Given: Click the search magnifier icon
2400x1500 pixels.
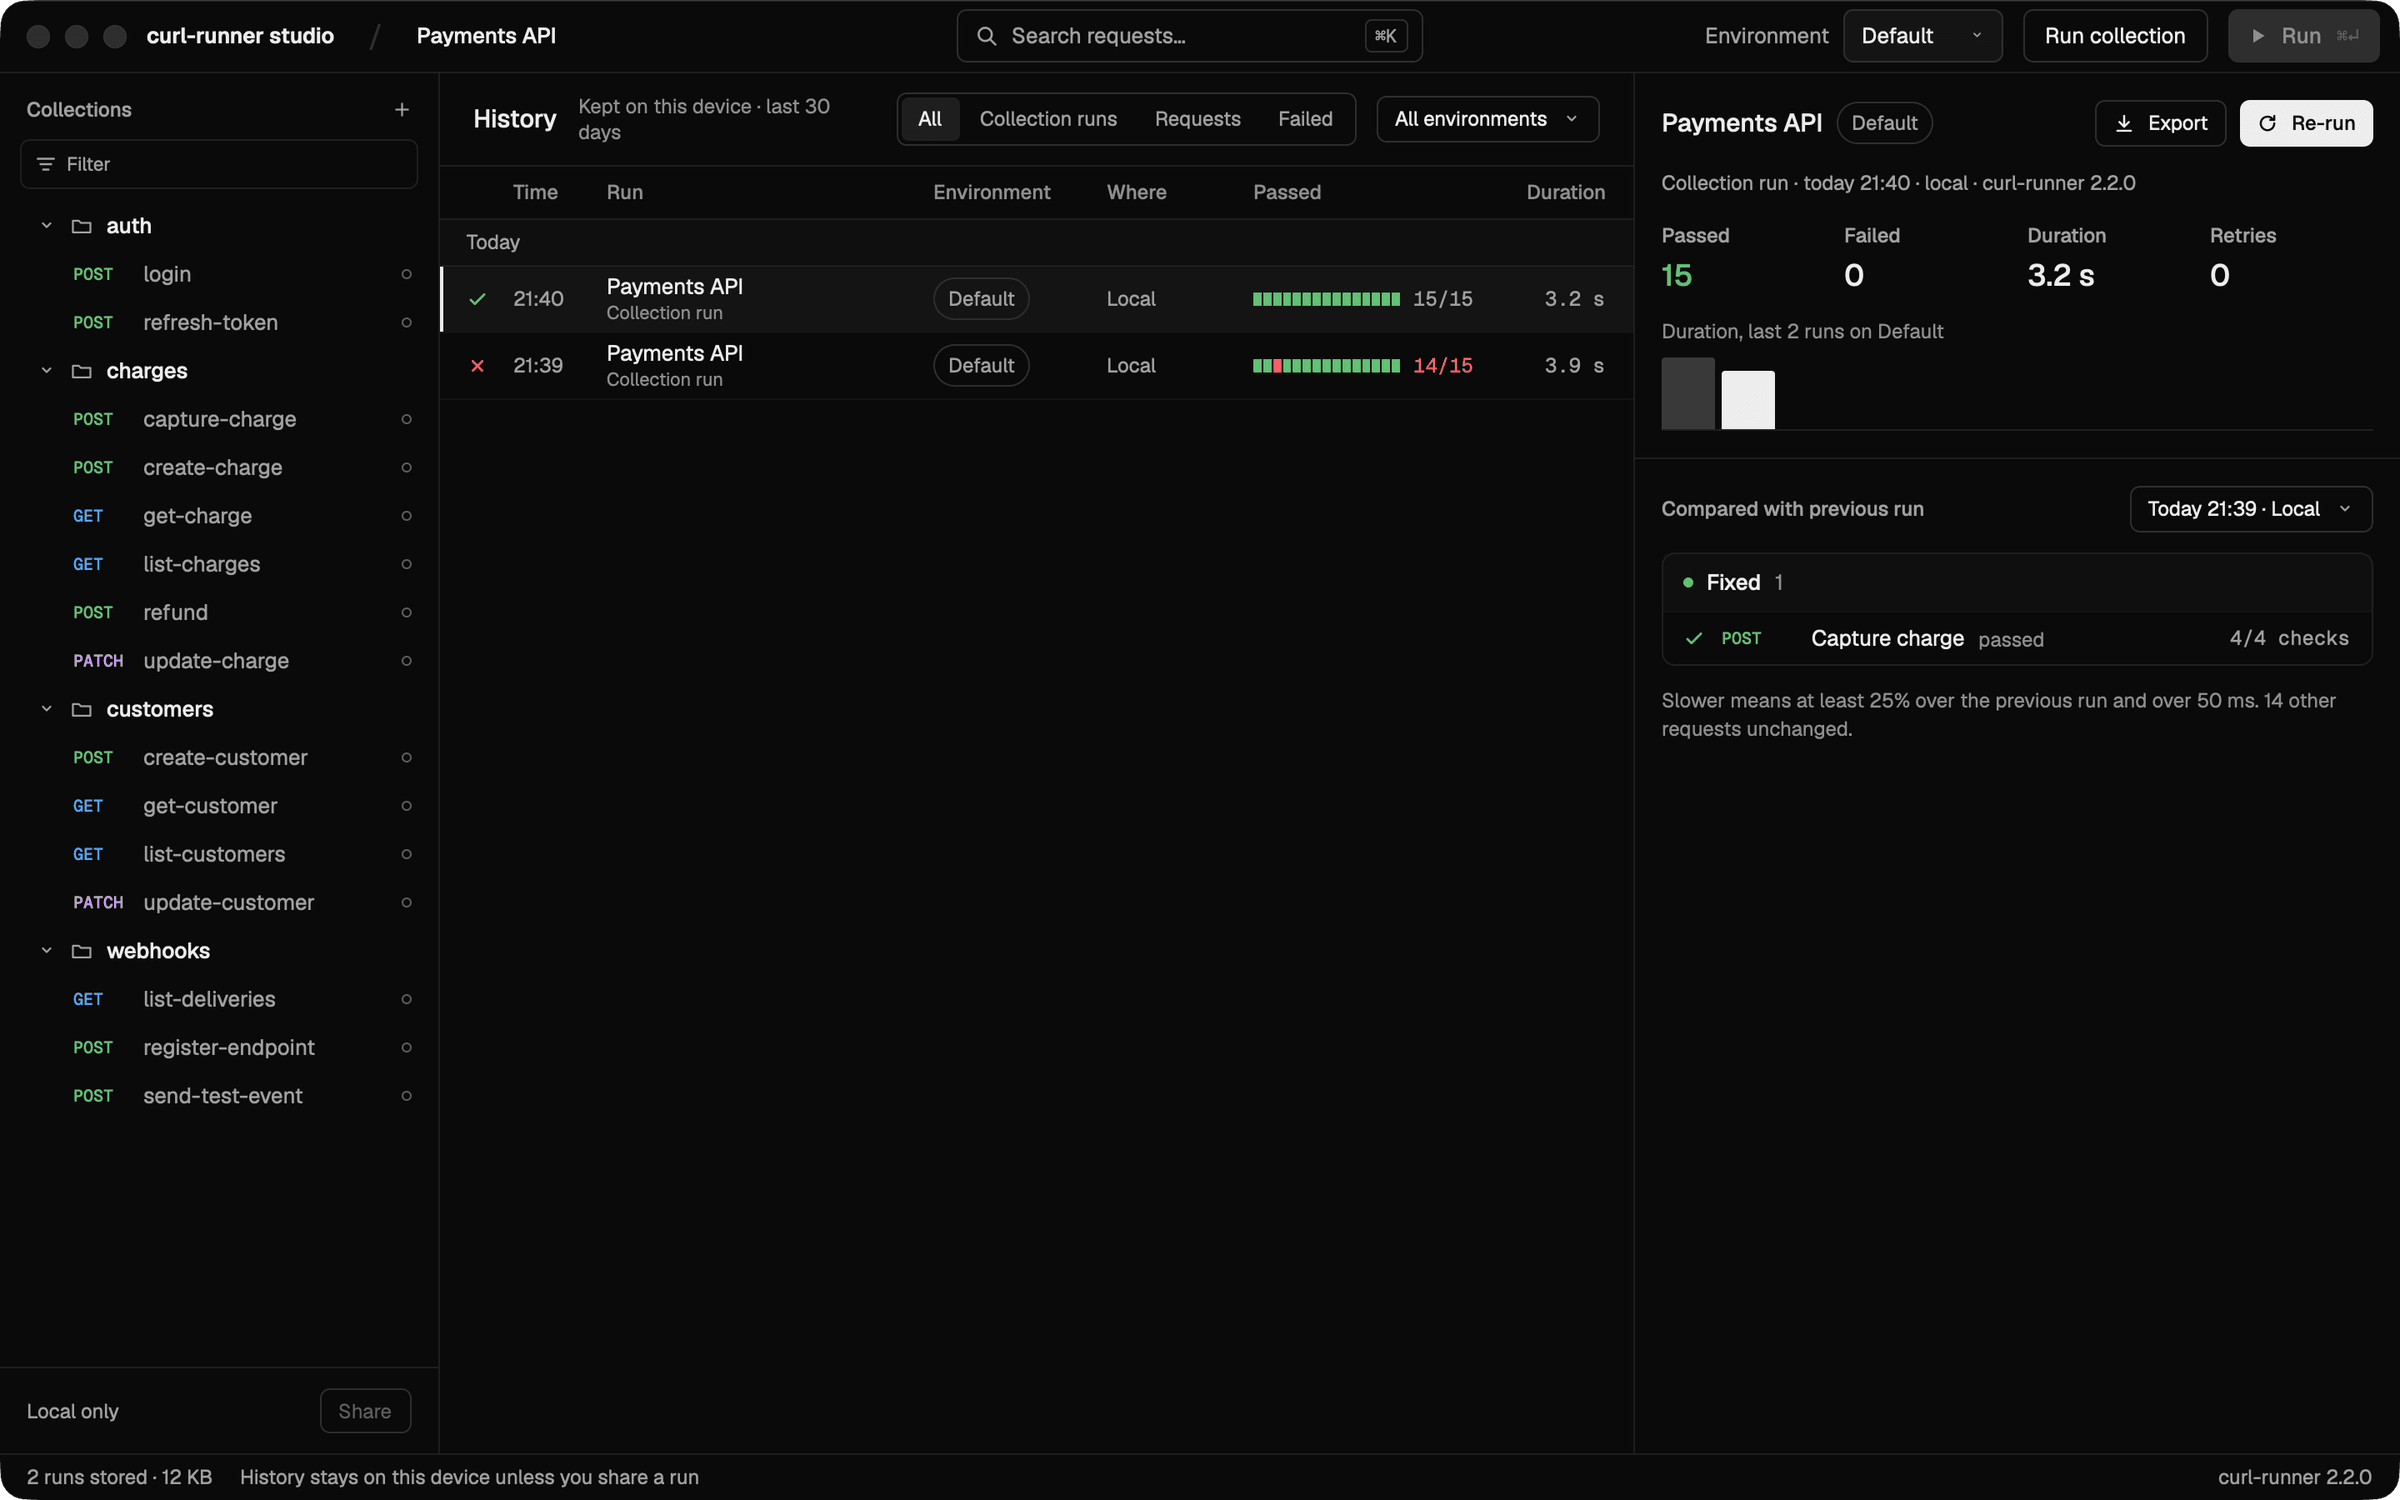Looking at the screenshot, I should point(986,36).
